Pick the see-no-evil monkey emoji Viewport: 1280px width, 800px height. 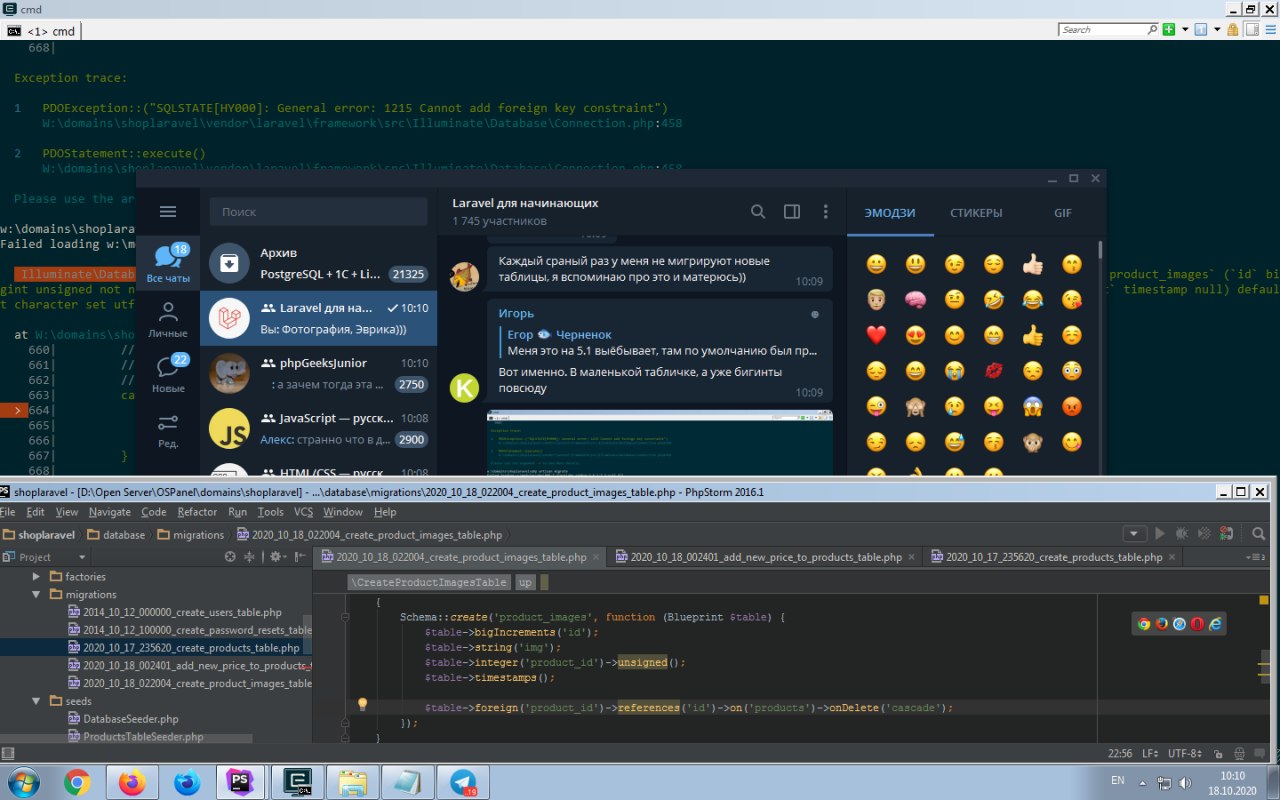tap(915, 406)
